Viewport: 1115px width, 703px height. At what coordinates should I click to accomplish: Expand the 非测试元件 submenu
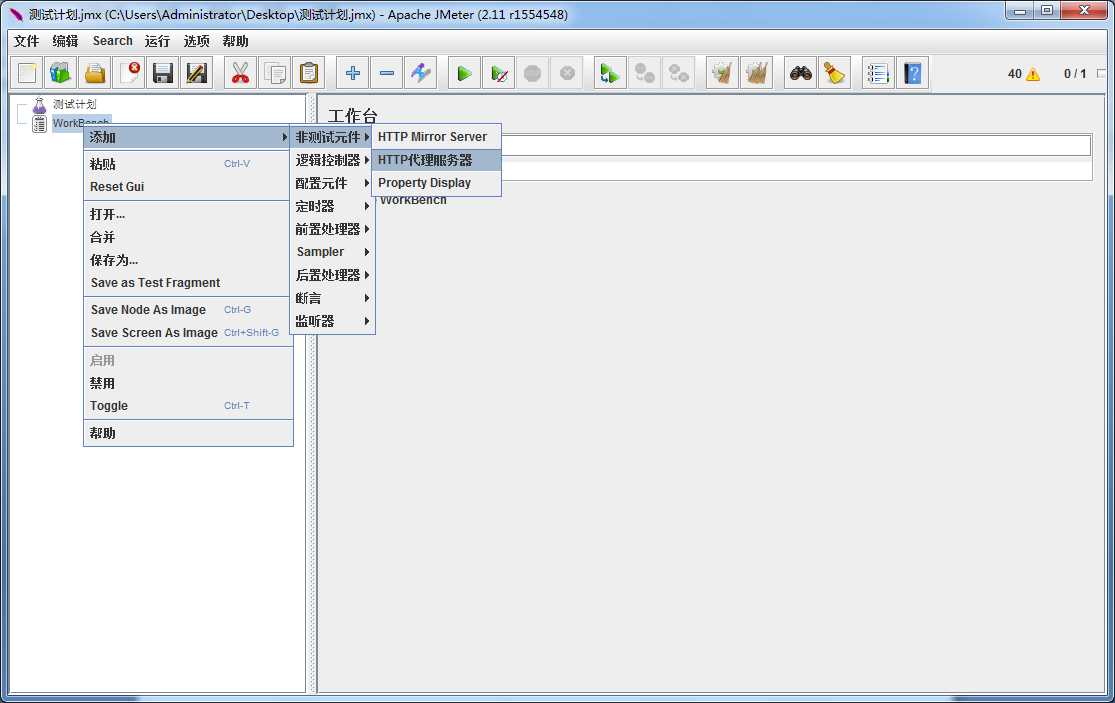pyautogui.click(x=332, y=137)
